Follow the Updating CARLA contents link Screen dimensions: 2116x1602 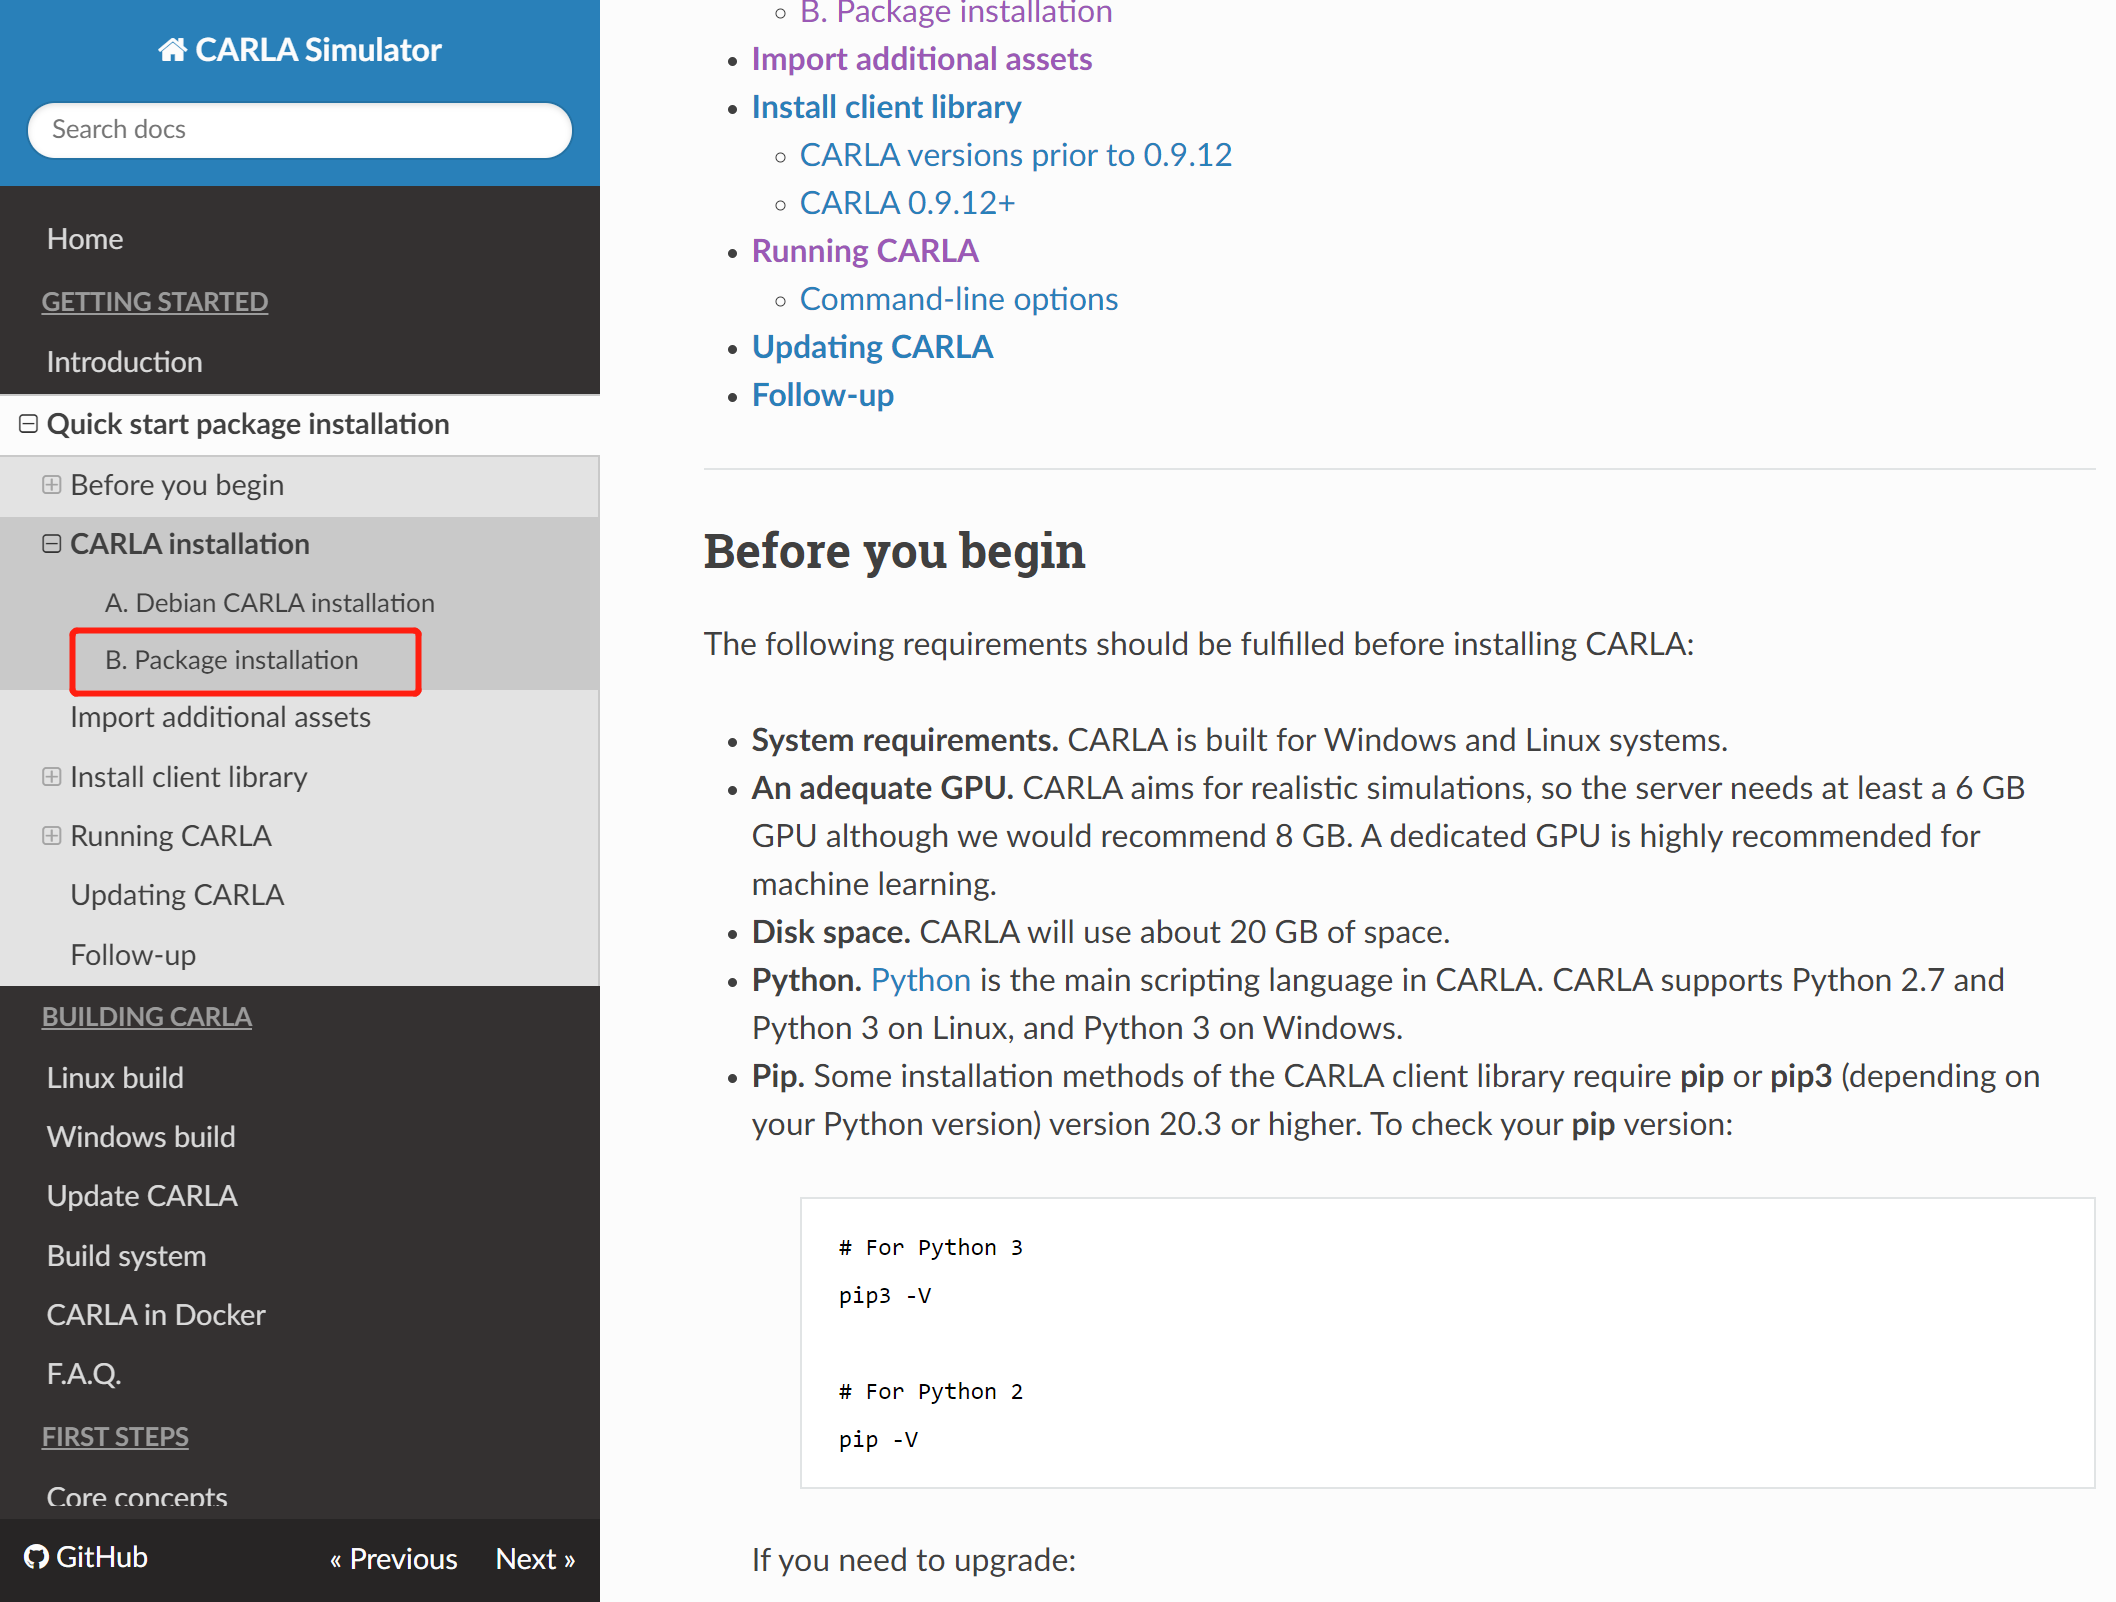[872, 346]
